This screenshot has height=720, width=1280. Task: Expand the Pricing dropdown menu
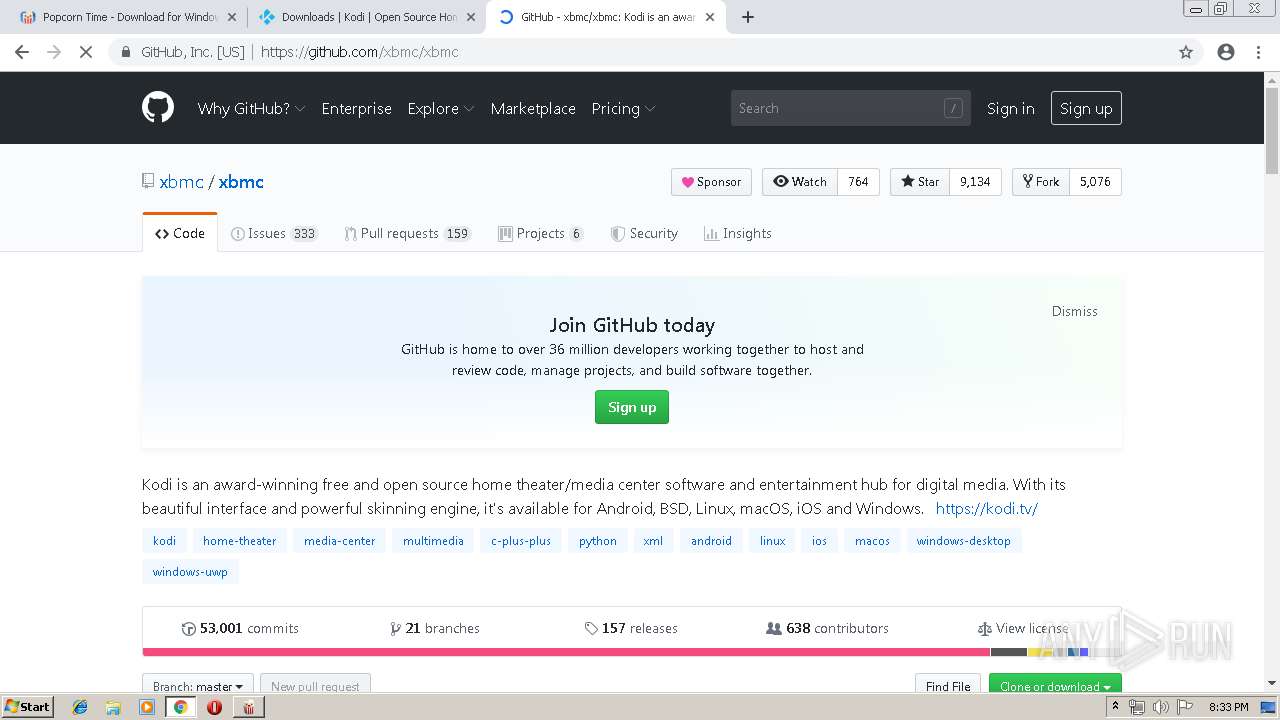[623, 108]
